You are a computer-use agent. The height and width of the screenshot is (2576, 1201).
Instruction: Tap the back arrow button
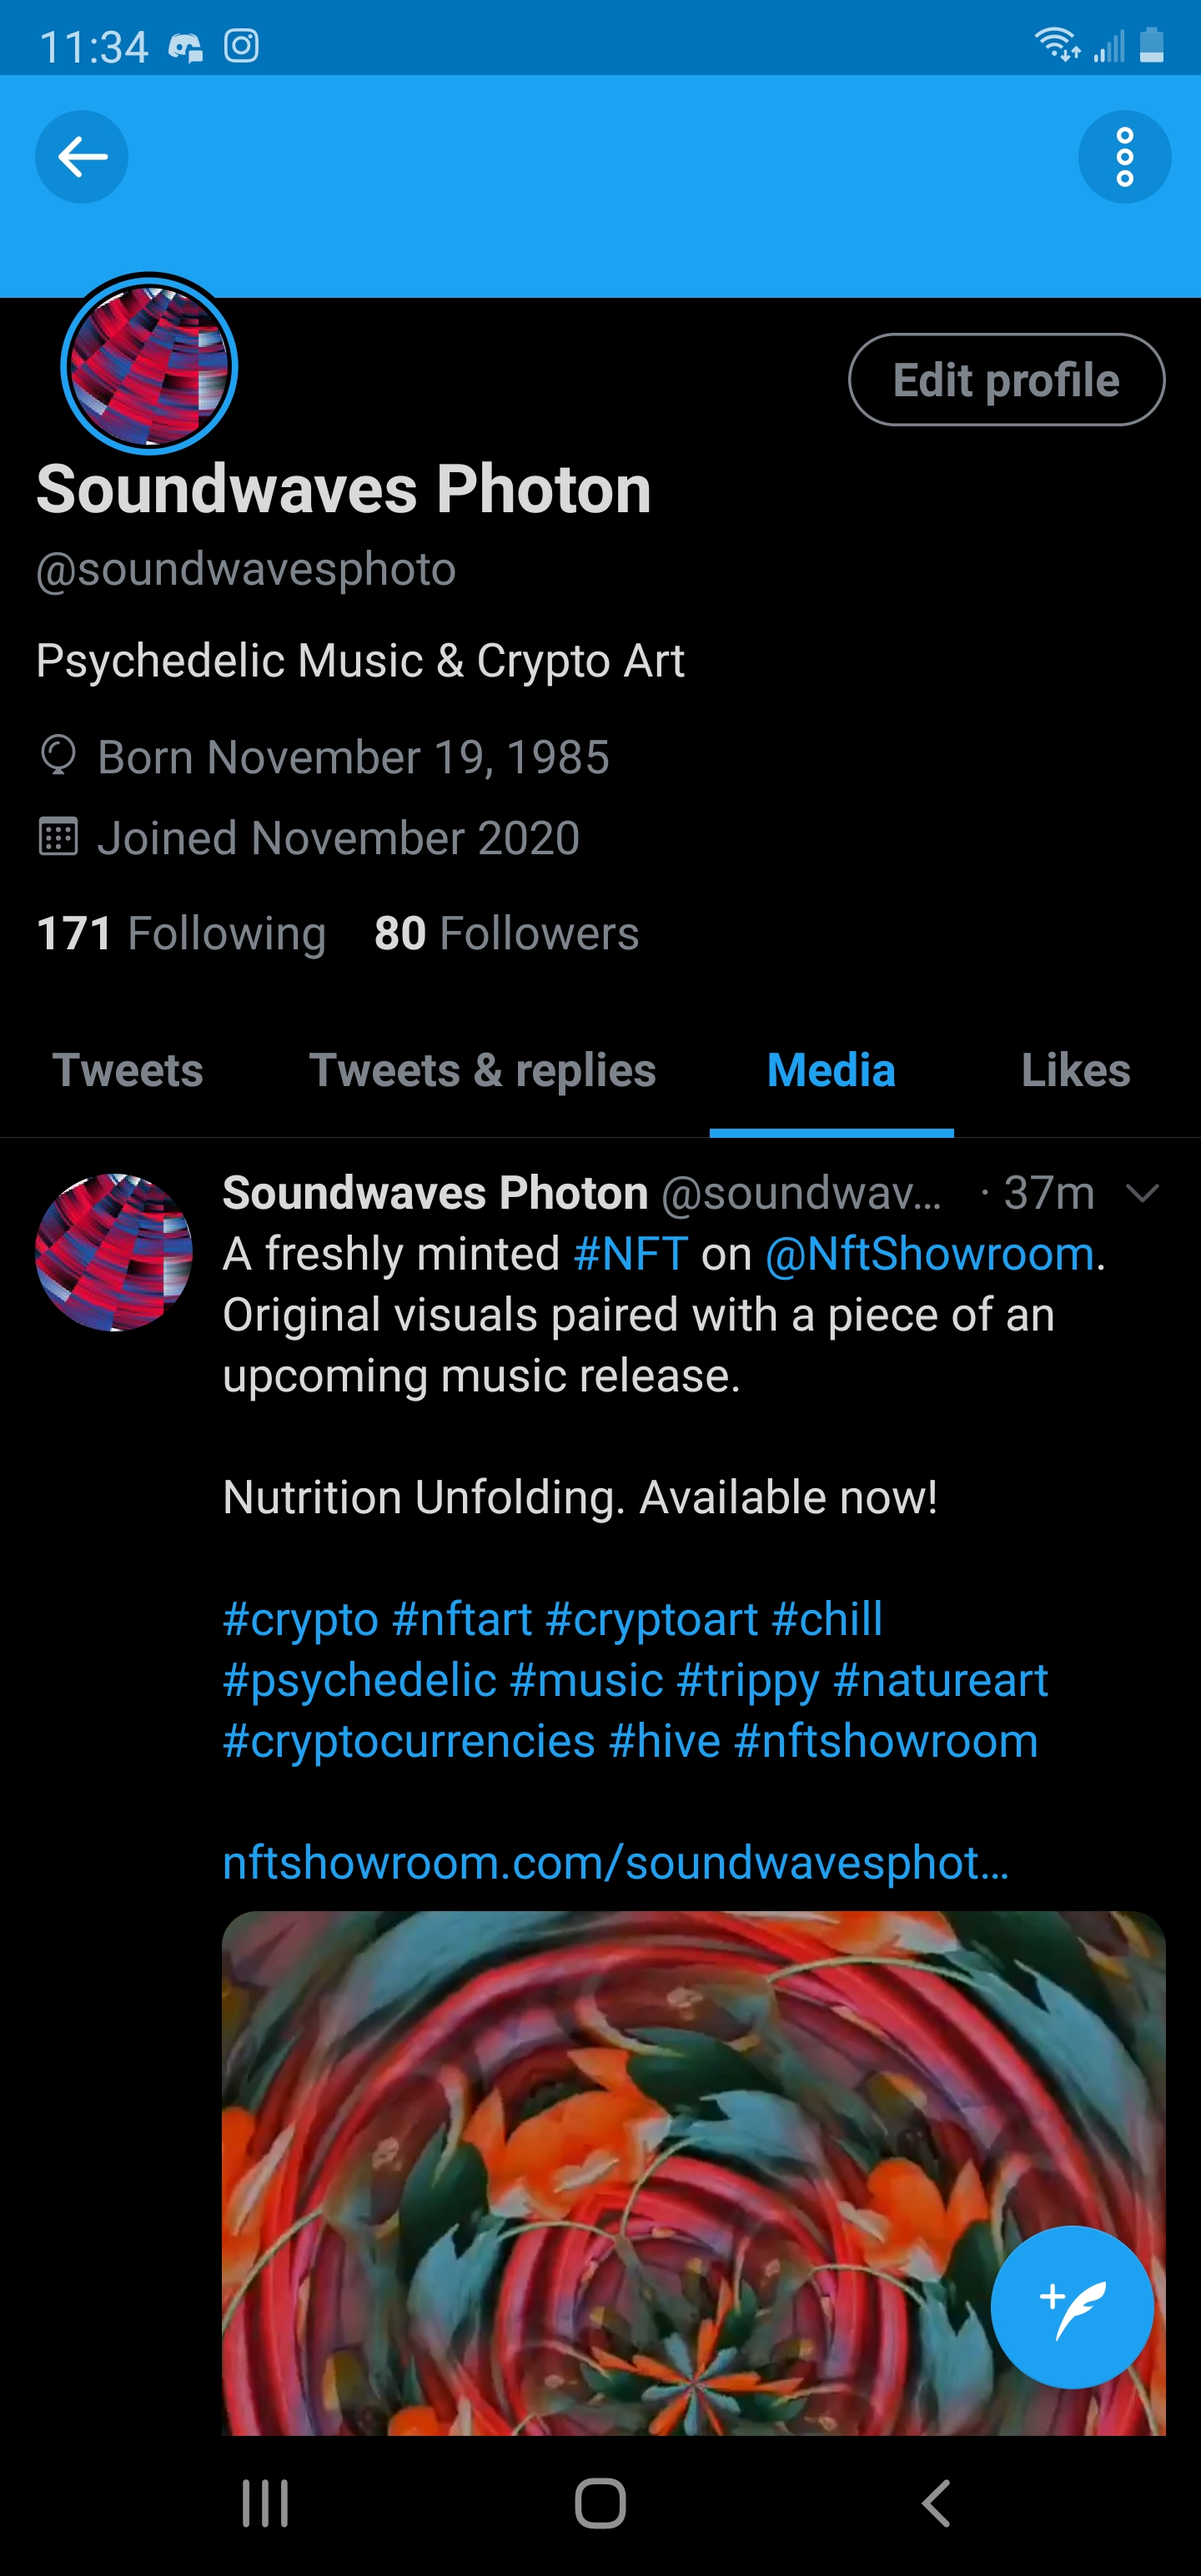click(x=82, y=157)
